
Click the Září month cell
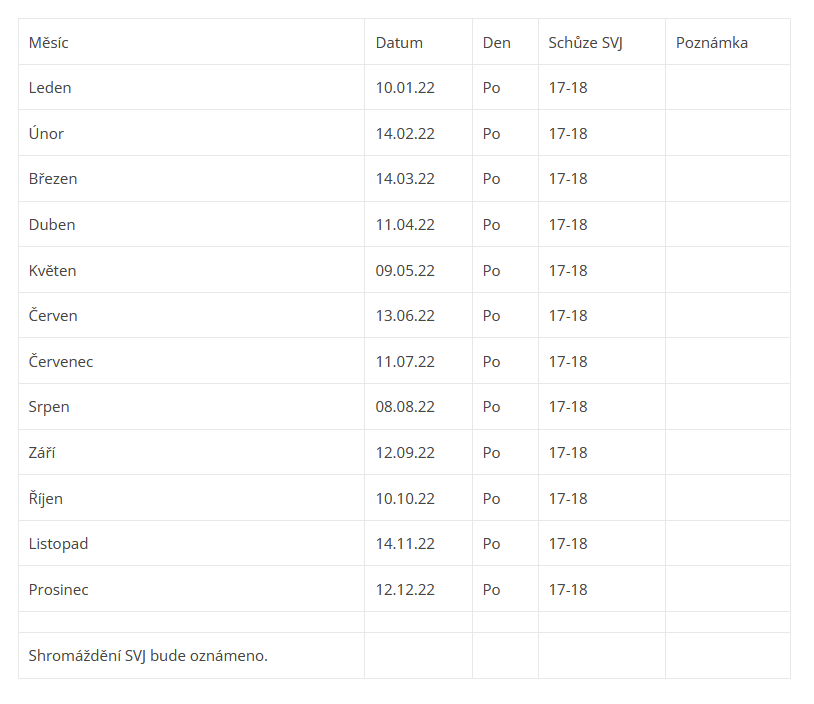(x=42, y=453)
